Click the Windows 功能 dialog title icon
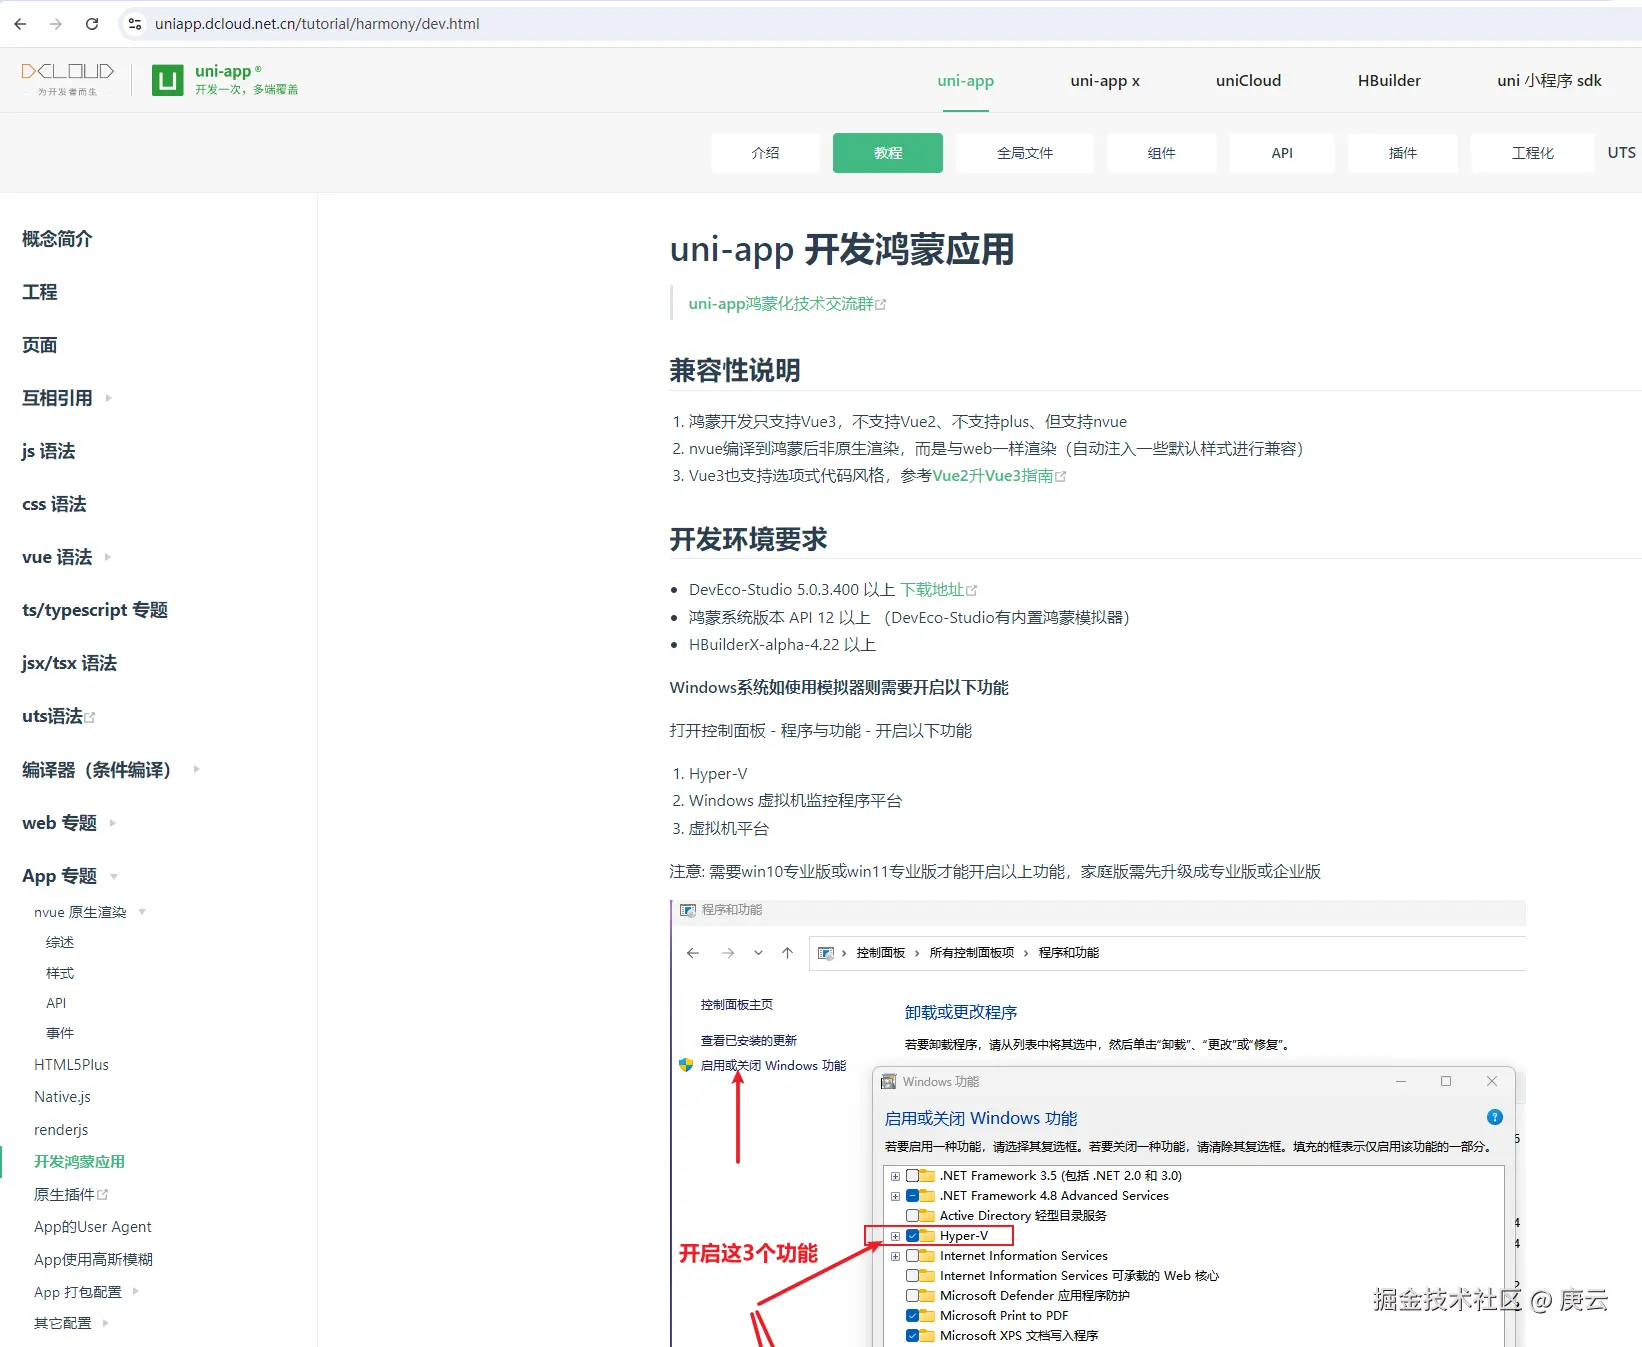The height and width of the screenshot is (1347, 1642). coord(888,1082)
